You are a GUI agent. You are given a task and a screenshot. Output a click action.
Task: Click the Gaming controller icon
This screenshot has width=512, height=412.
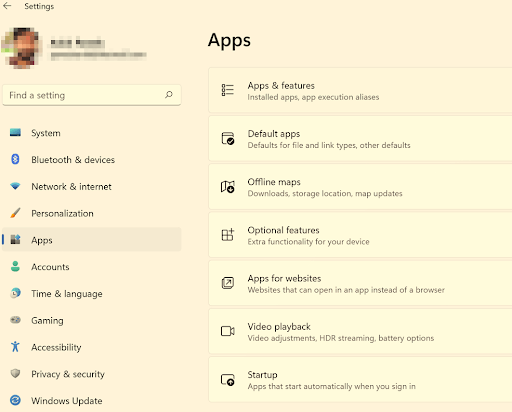pyautogui.click(x=15, y=320)
